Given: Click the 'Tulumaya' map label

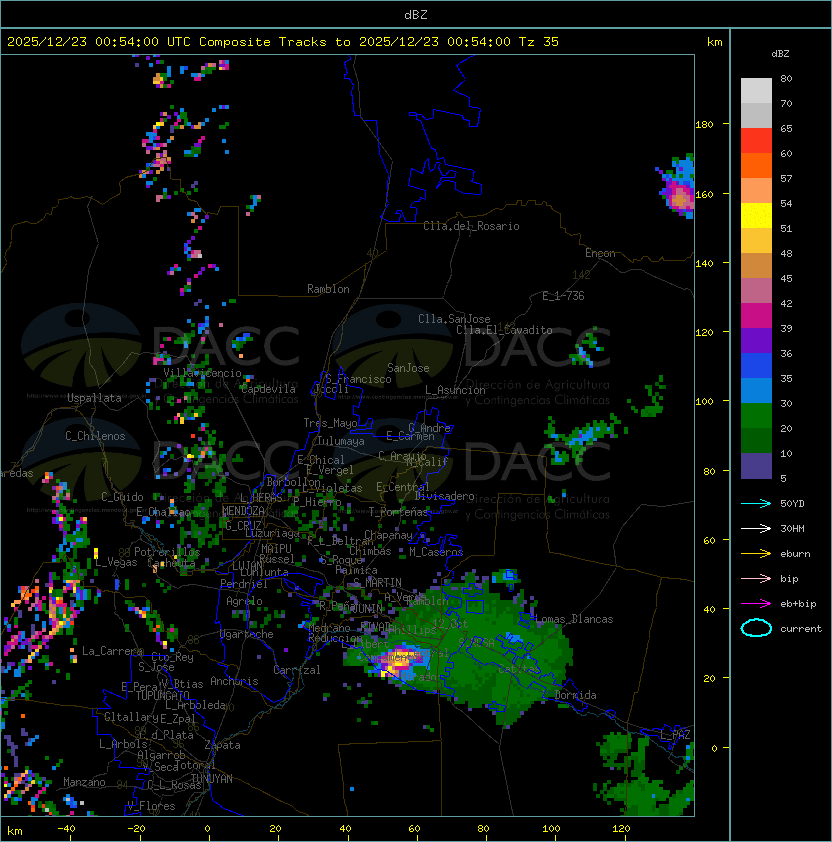Looking at the screenshot, I should (x=341, y=441).
